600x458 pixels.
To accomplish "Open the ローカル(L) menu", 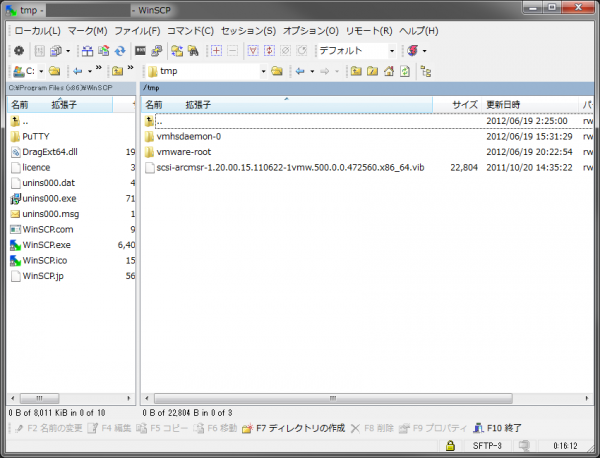I will (38, 31).
